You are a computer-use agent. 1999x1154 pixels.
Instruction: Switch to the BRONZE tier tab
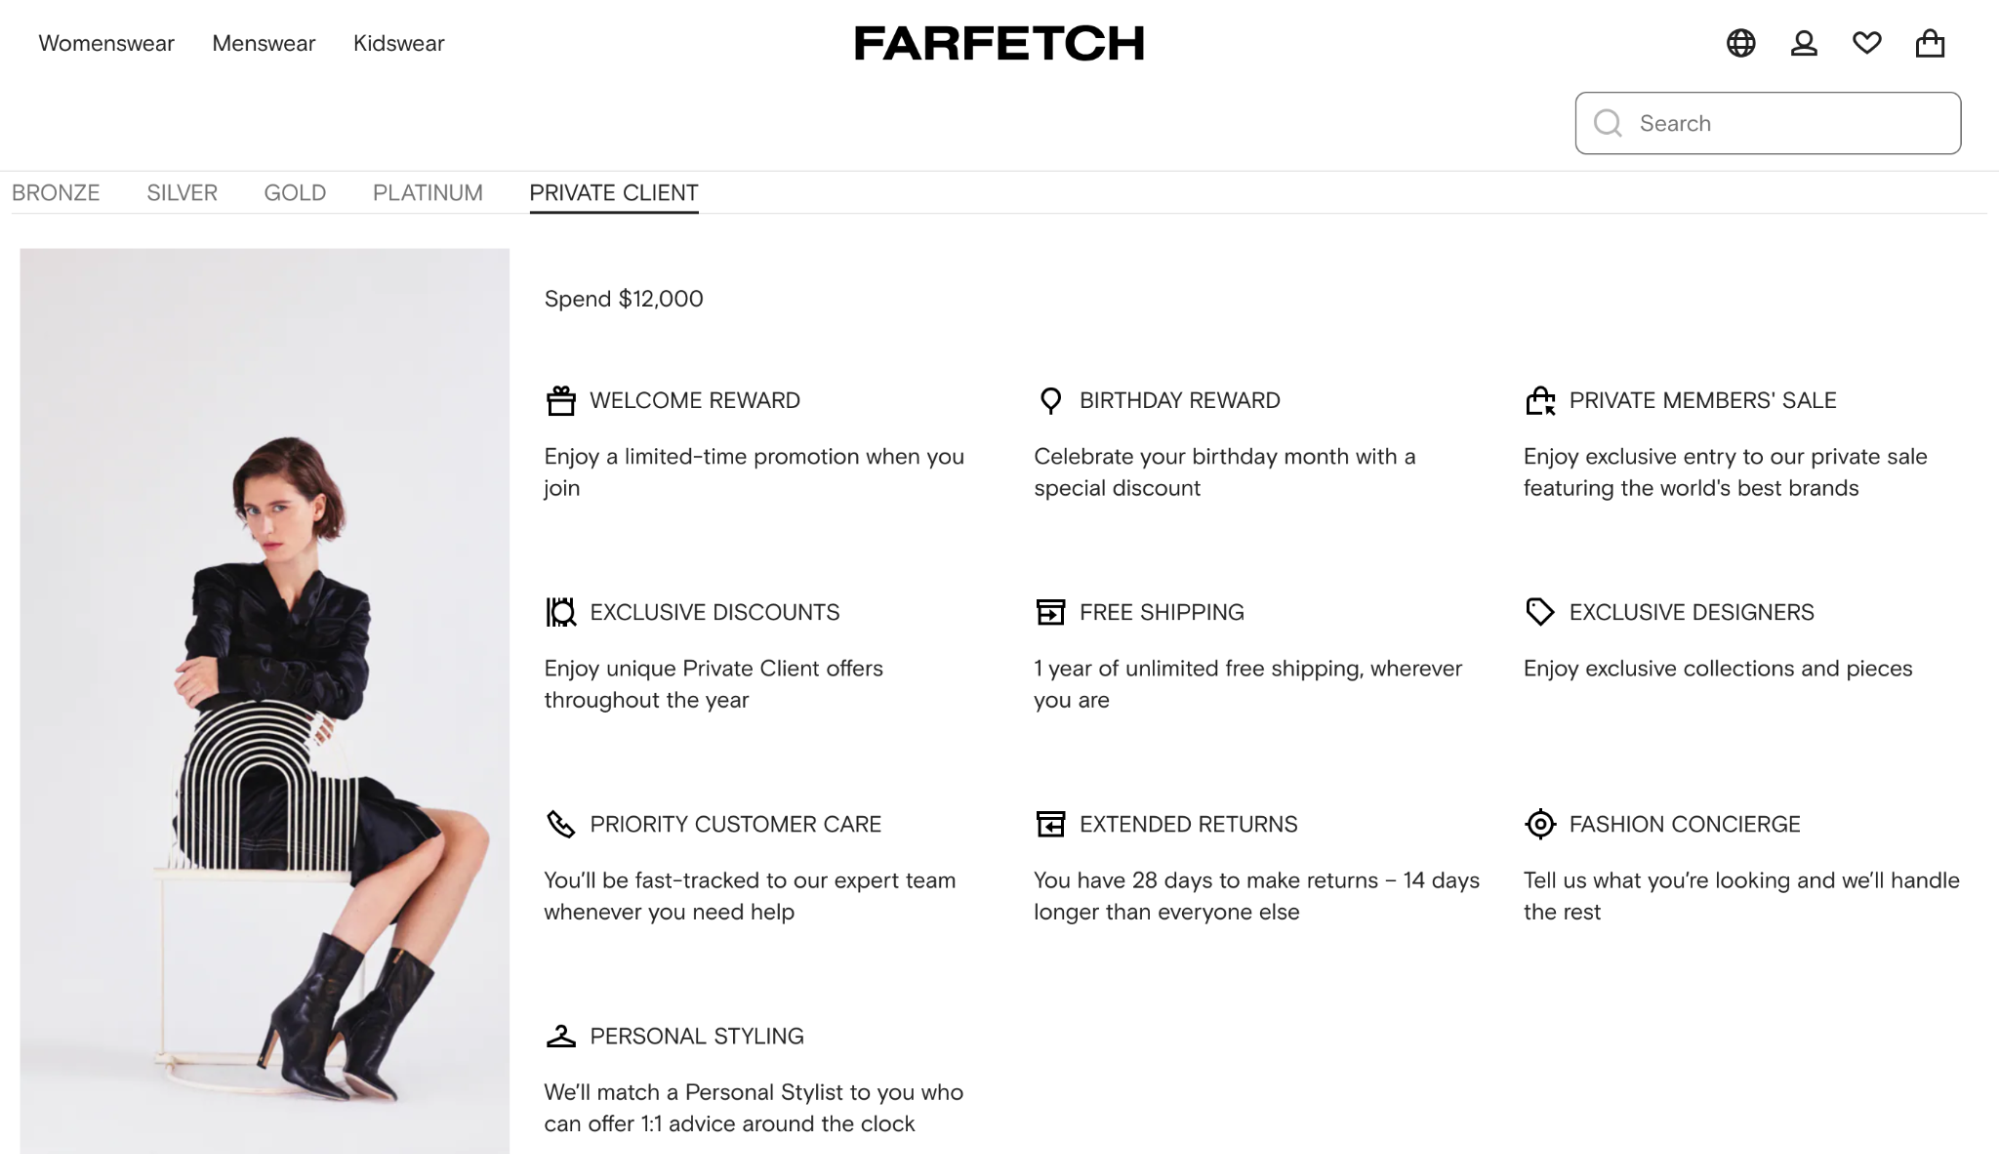pos(57,192)
